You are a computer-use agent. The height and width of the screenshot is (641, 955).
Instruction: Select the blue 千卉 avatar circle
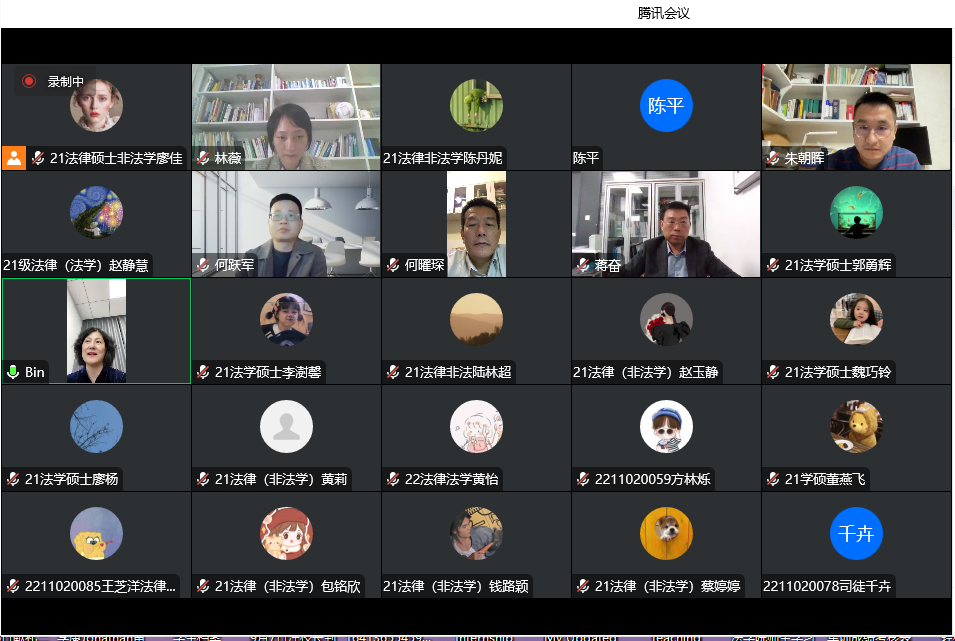(x=856, y=533)
